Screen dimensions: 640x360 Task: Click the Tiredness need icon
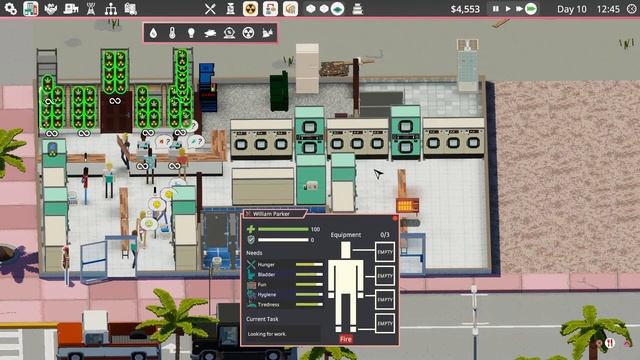[251, 304]
